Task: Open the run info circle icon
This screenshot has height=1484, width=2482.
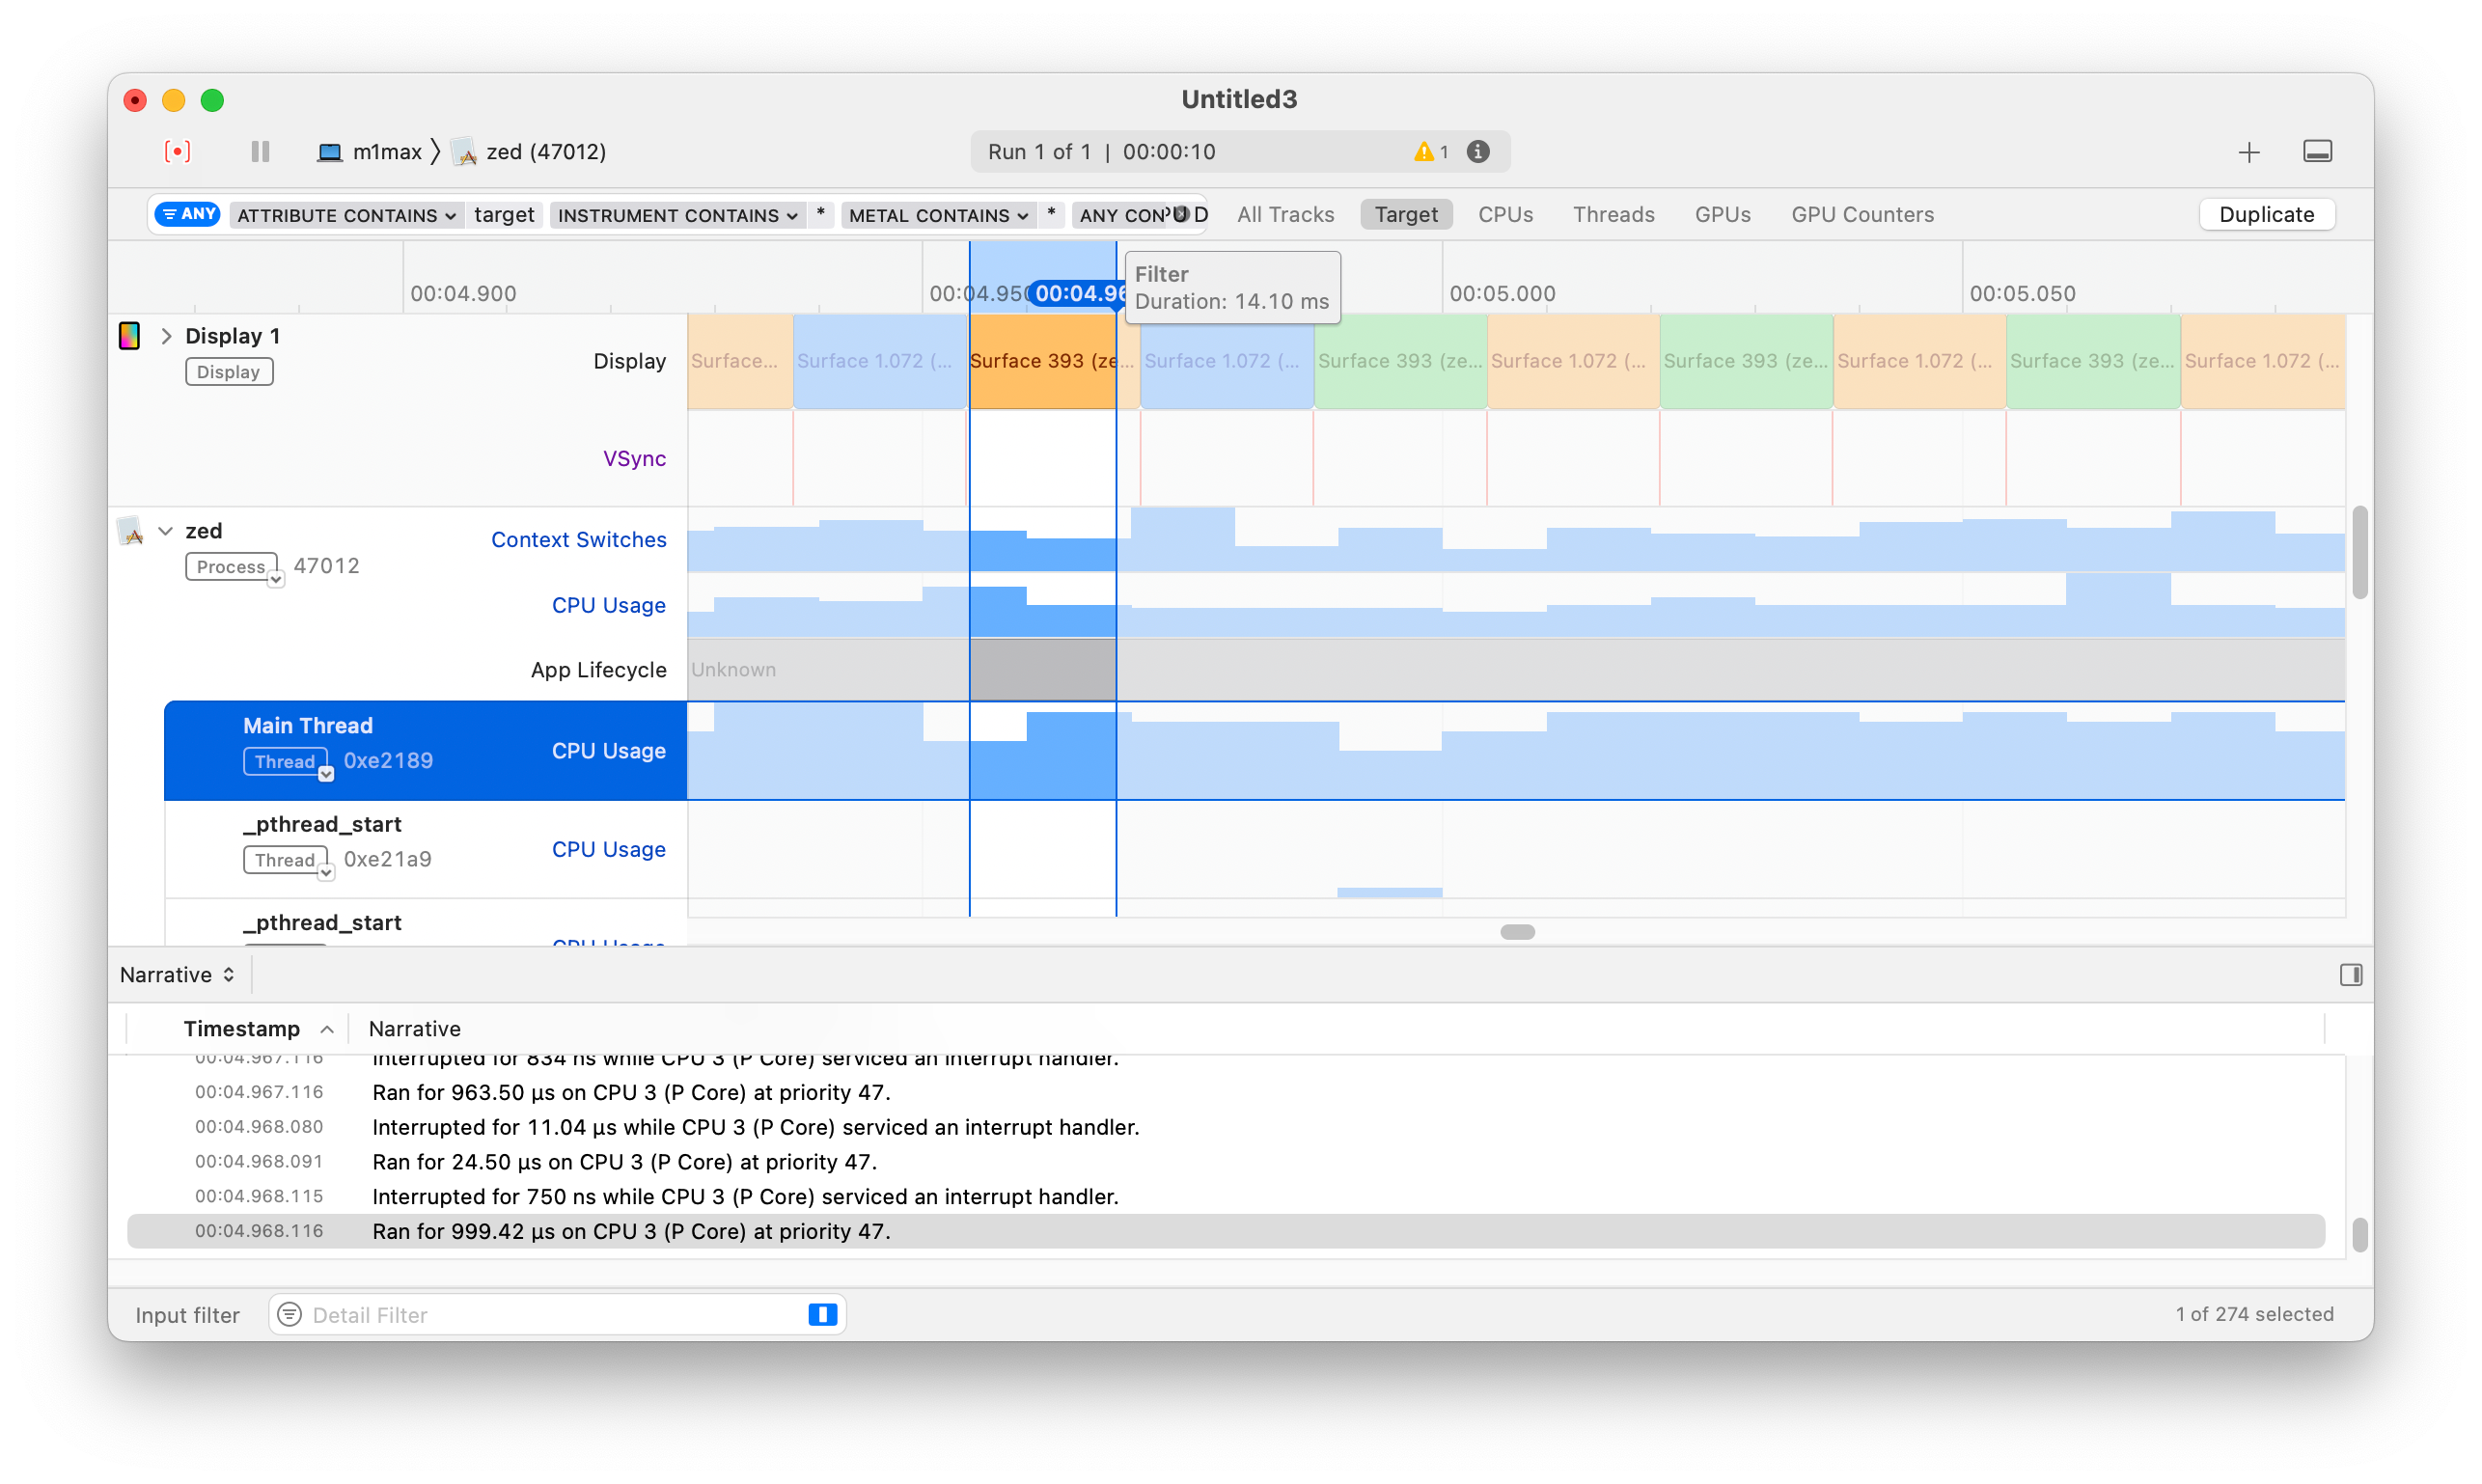Action: pyautogui.click(x=1478, y=152)
